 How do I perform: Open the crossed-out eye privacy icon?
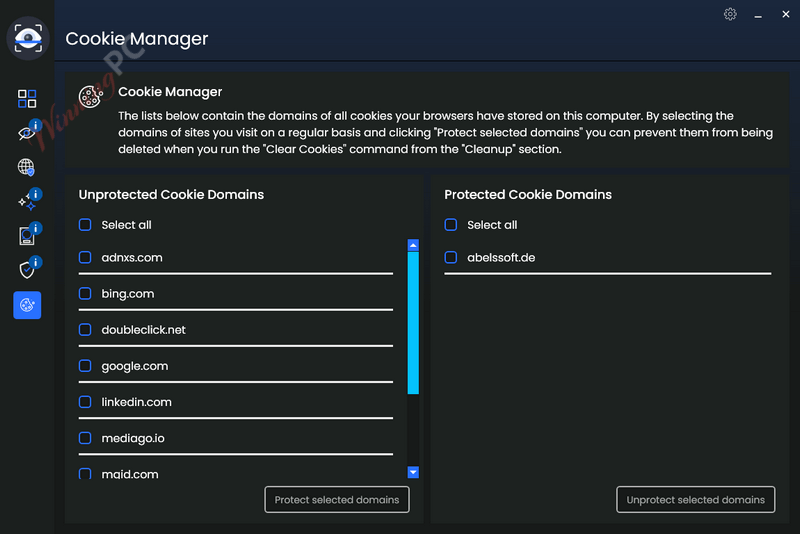click(27, 133)
